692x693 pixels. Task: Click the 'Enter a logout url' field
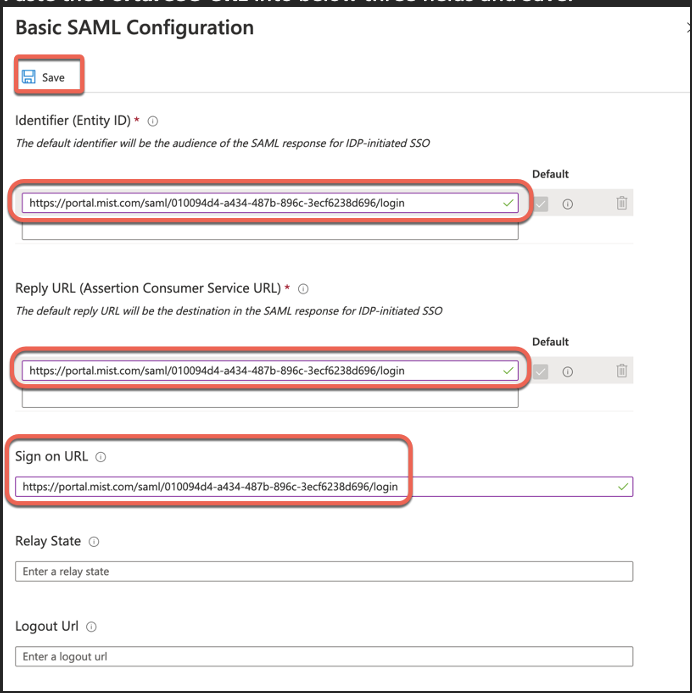click(324, 657)
